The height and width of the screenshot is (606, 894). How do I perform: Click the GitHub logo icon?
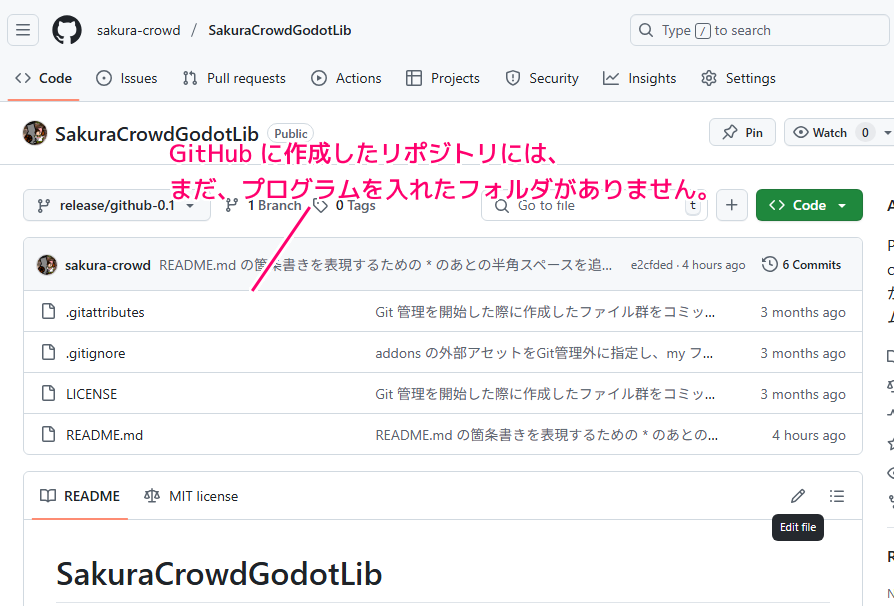67,30
